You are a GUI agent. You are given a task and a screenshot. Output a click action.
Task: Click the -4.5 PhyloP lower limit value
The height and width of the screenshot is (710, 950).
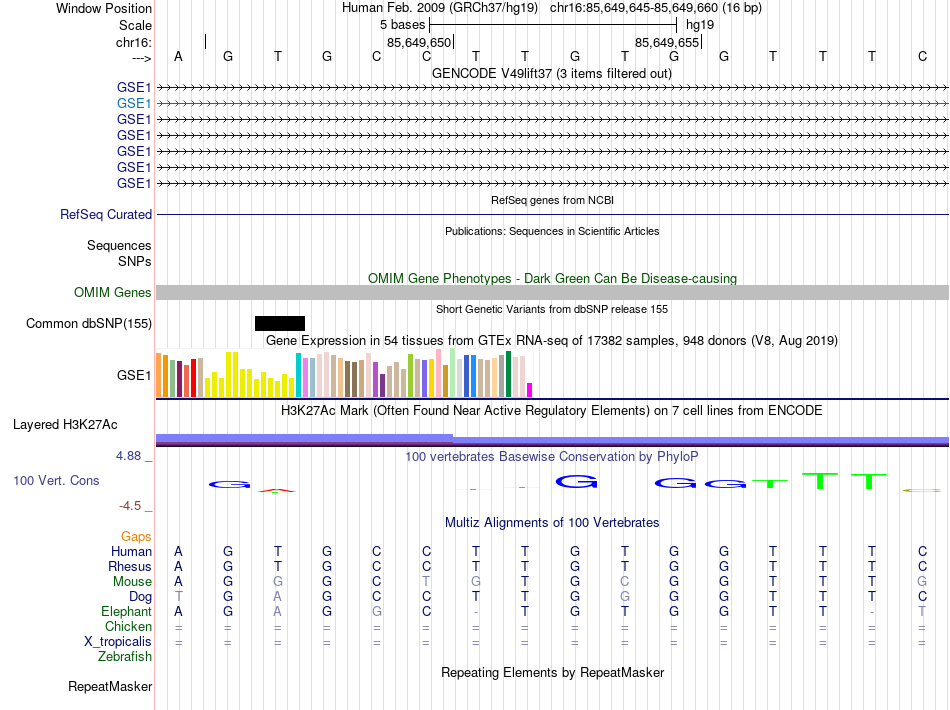click(x=130, y=506)
